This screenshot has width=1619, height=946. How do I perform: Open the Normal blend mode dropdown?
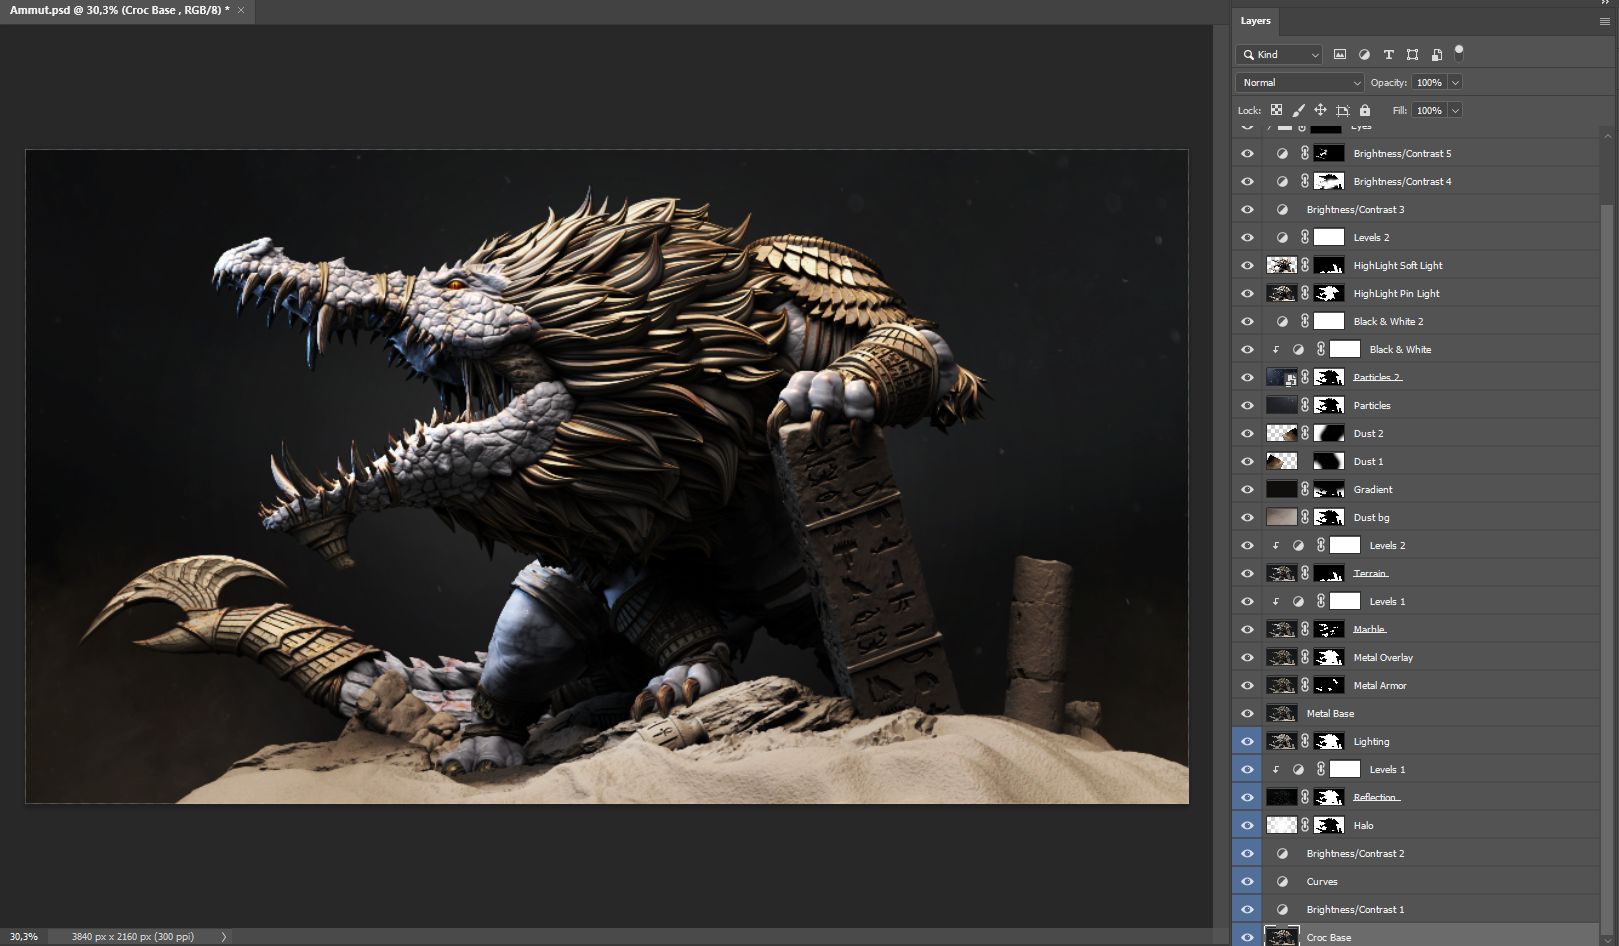pyautogui.click(x=1299, y=83)
